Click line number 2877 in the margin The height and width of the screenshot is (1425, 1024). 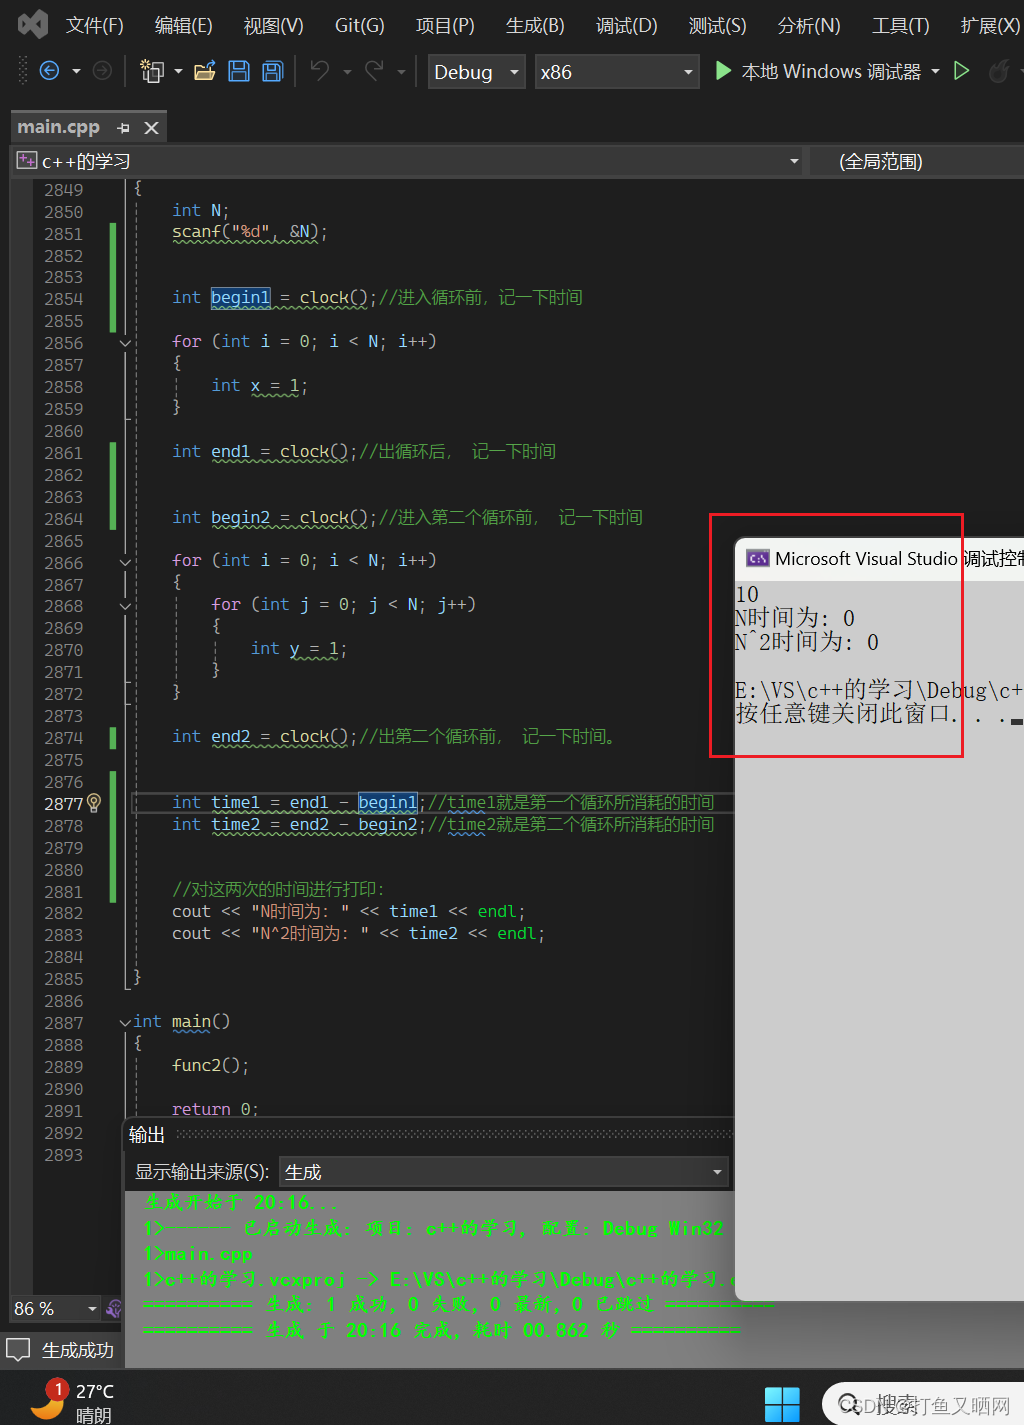coord(64,804)
